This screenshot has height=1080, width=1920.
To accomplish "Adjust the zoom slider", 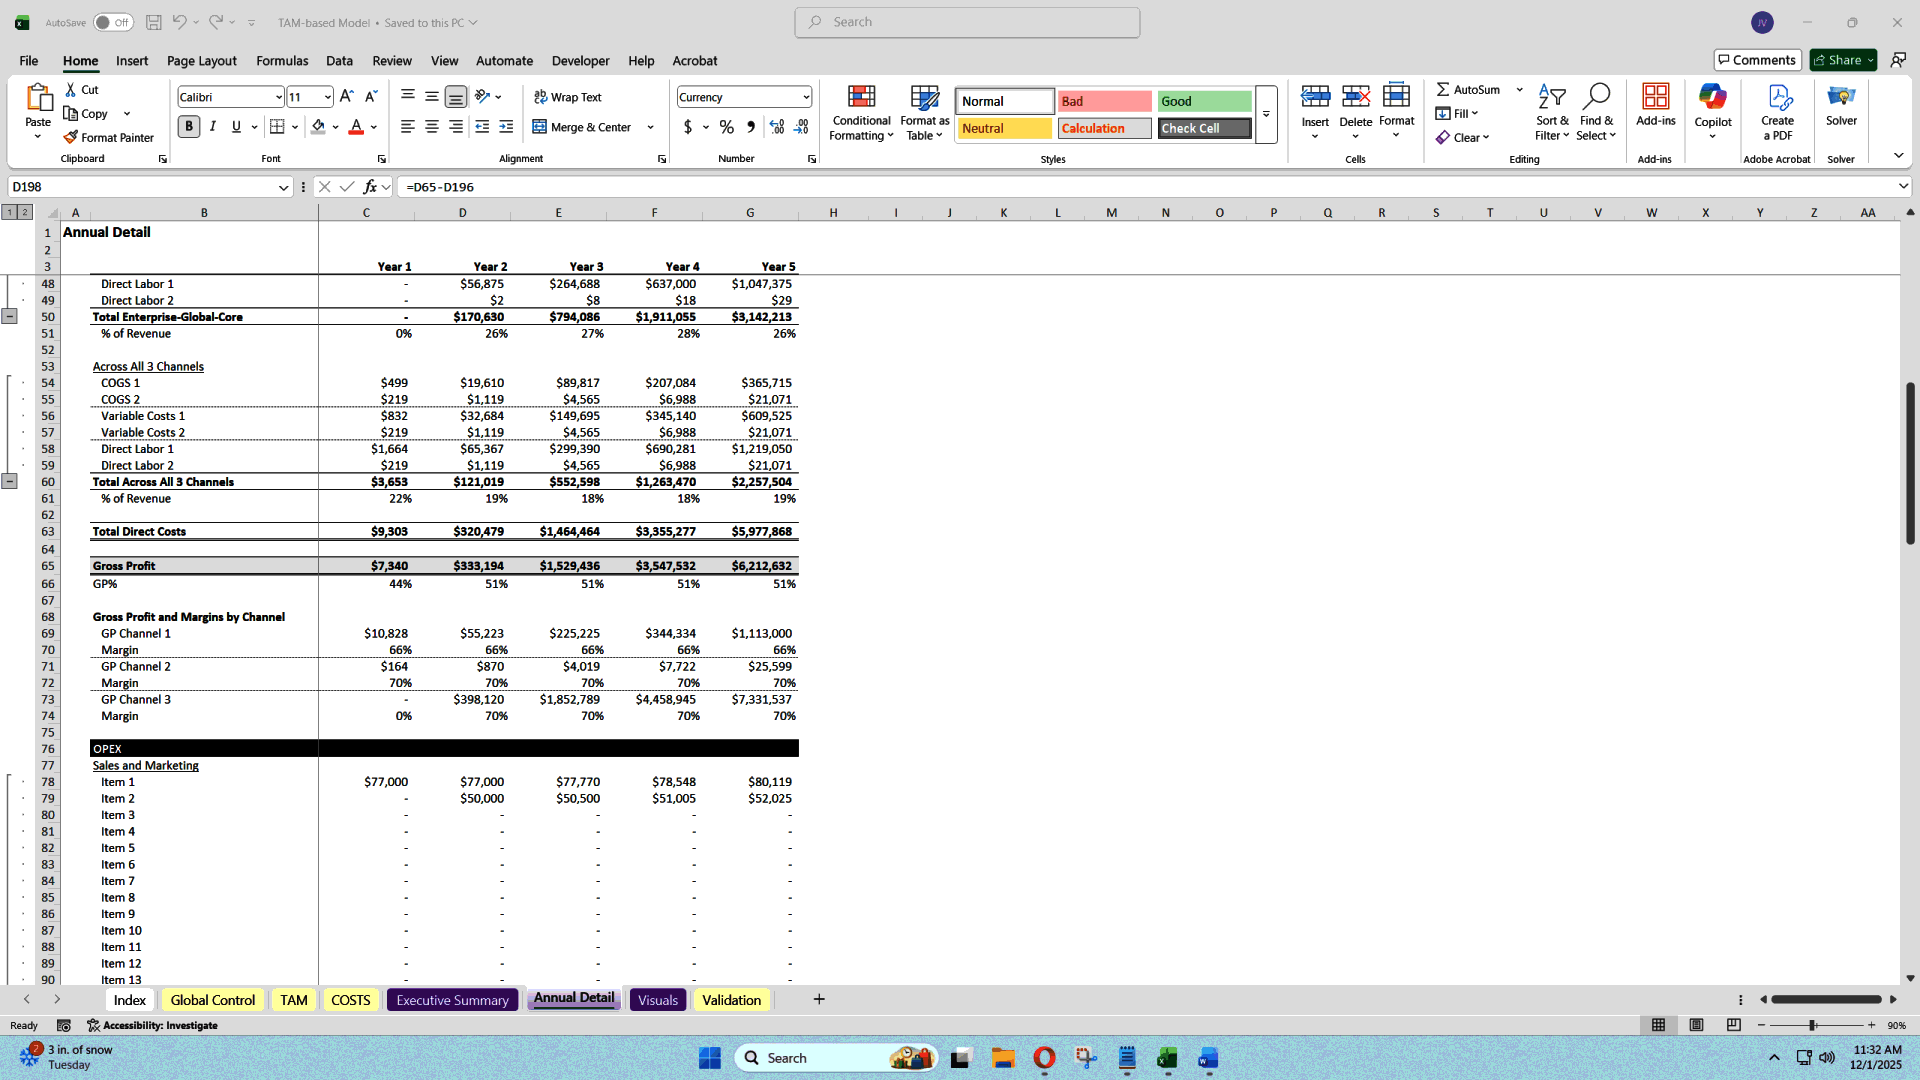I will pyautogui.click(x=1812, y=1025).
